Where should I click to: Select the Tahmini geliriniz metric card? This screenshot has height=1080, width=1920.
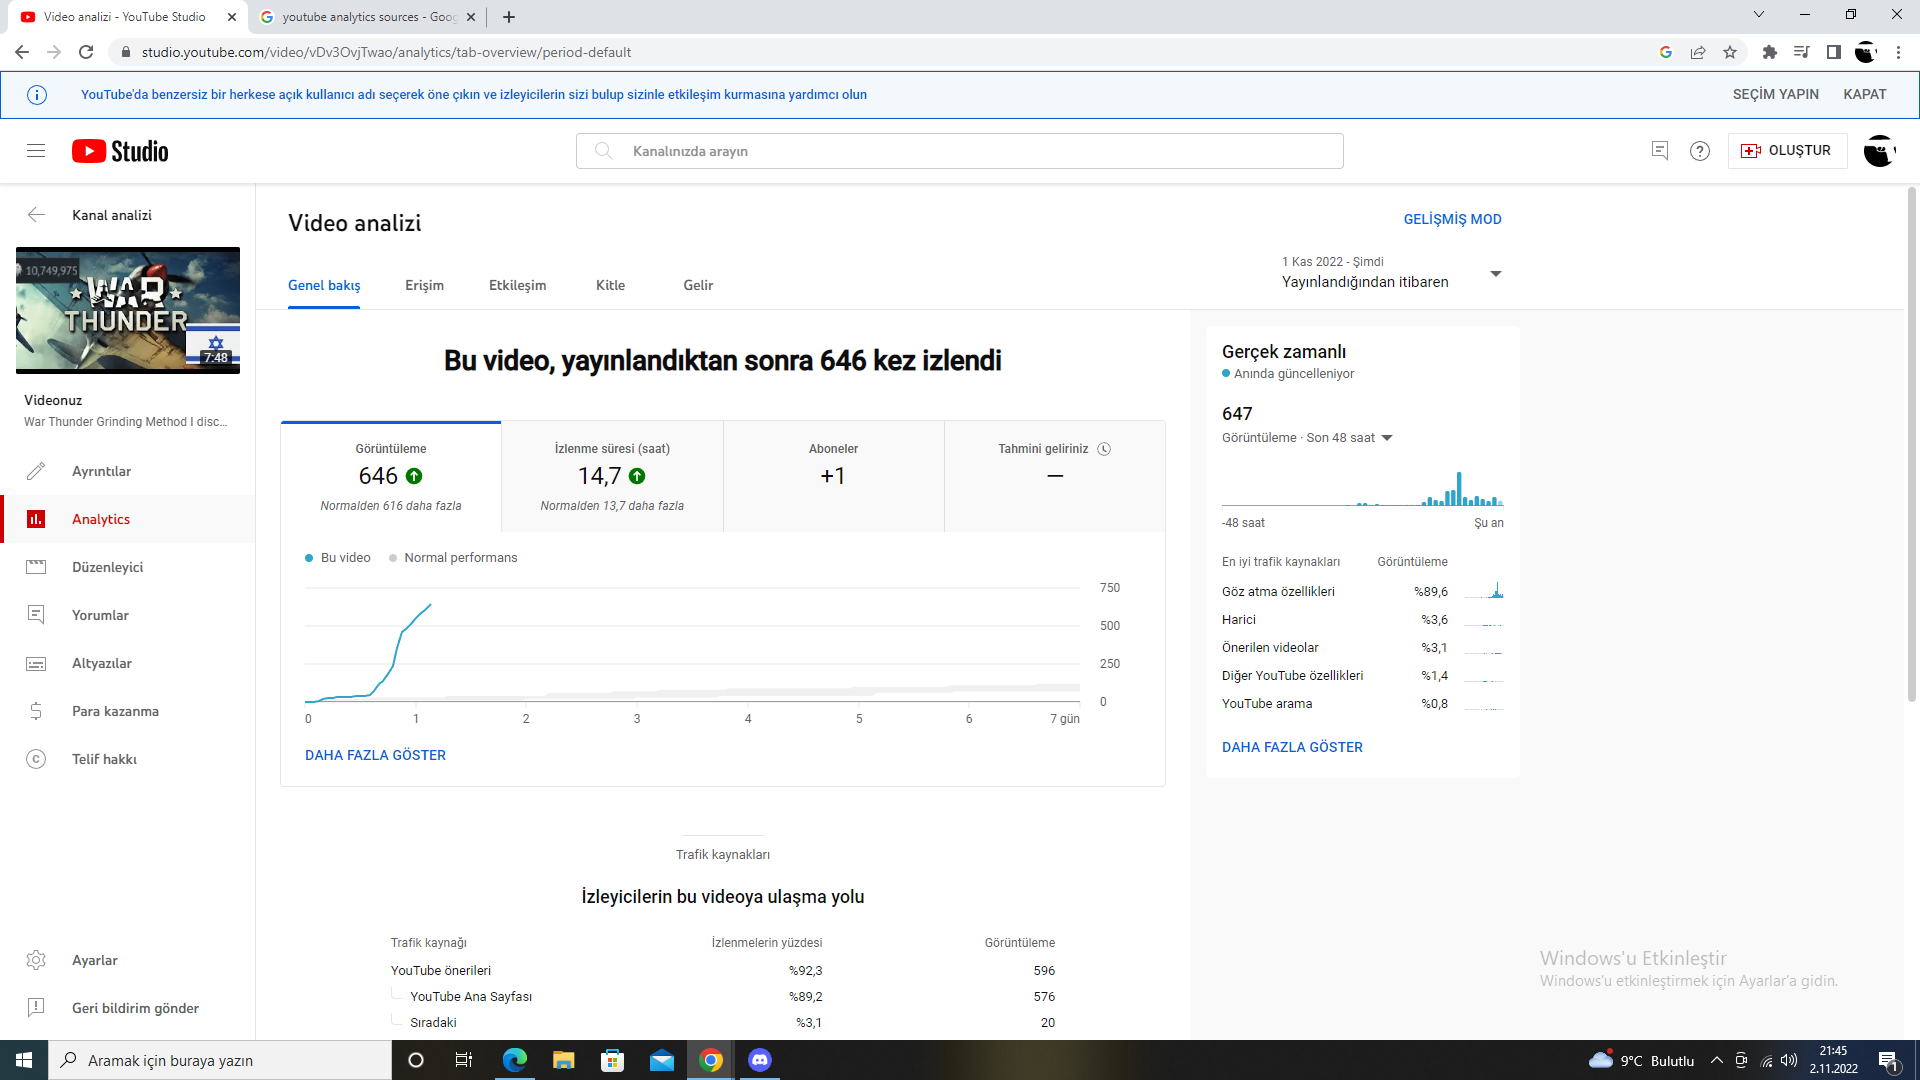tap(1055, 477)
